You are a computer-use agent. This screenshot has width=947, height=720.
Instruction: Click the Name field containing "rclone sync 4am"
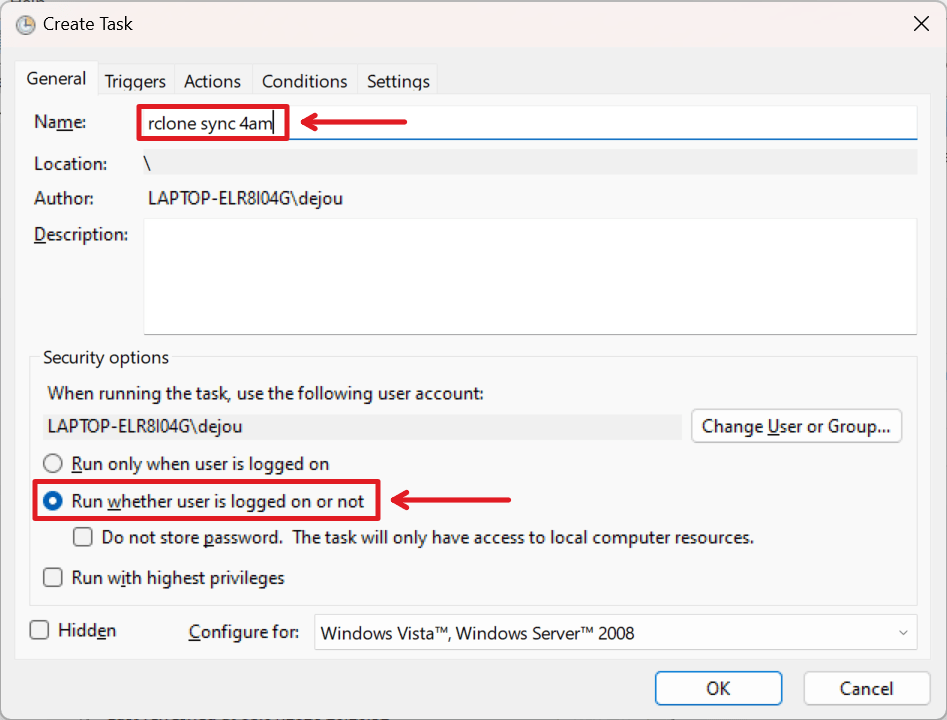pos(212,122)
